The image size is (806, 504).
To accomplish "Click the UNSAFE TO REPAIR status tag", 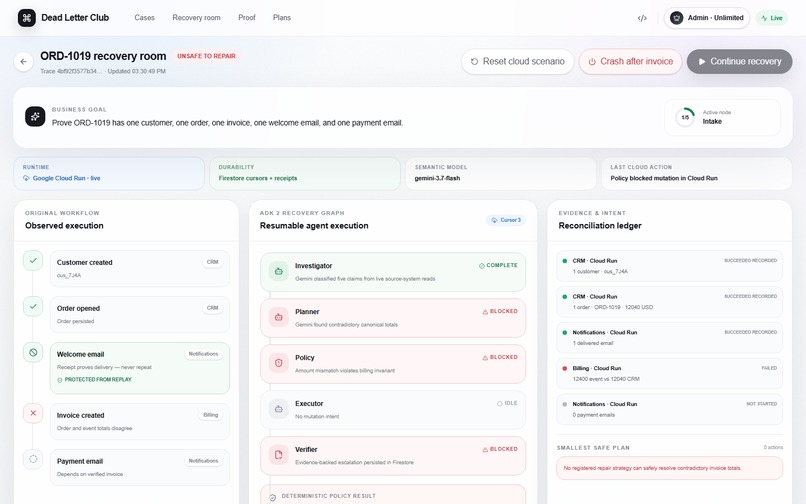I will pos(206,56).
